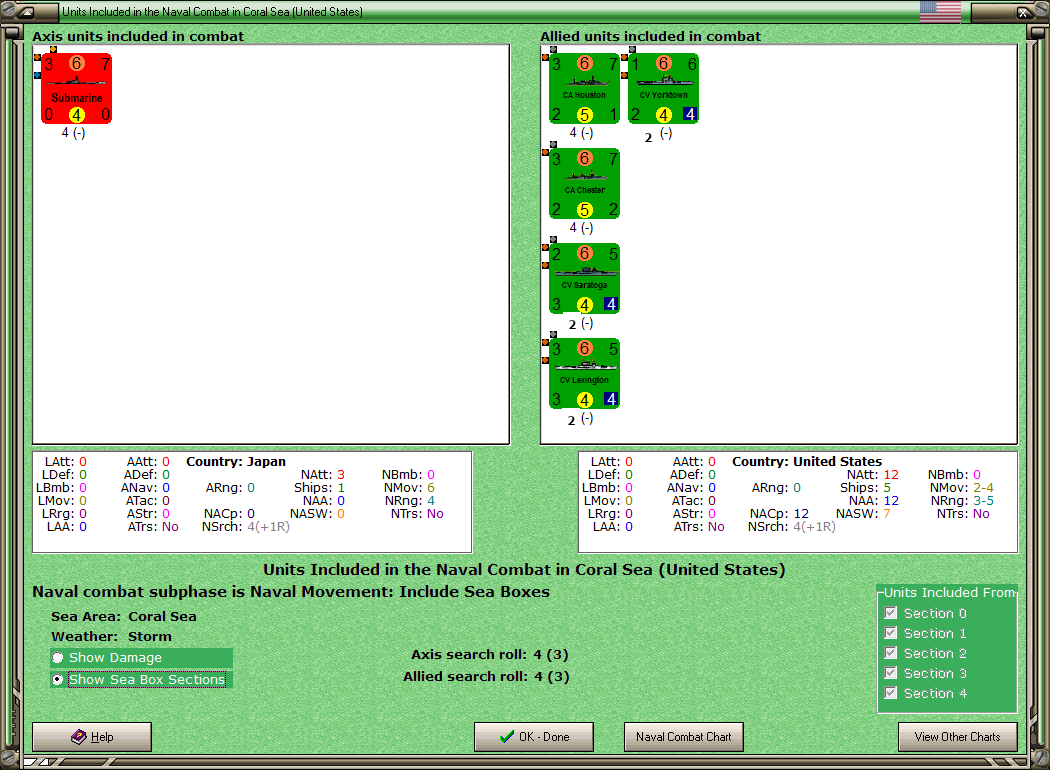Click the US NASW value 7
This screenshot has width=1050, height=770.
click(887, 514)
